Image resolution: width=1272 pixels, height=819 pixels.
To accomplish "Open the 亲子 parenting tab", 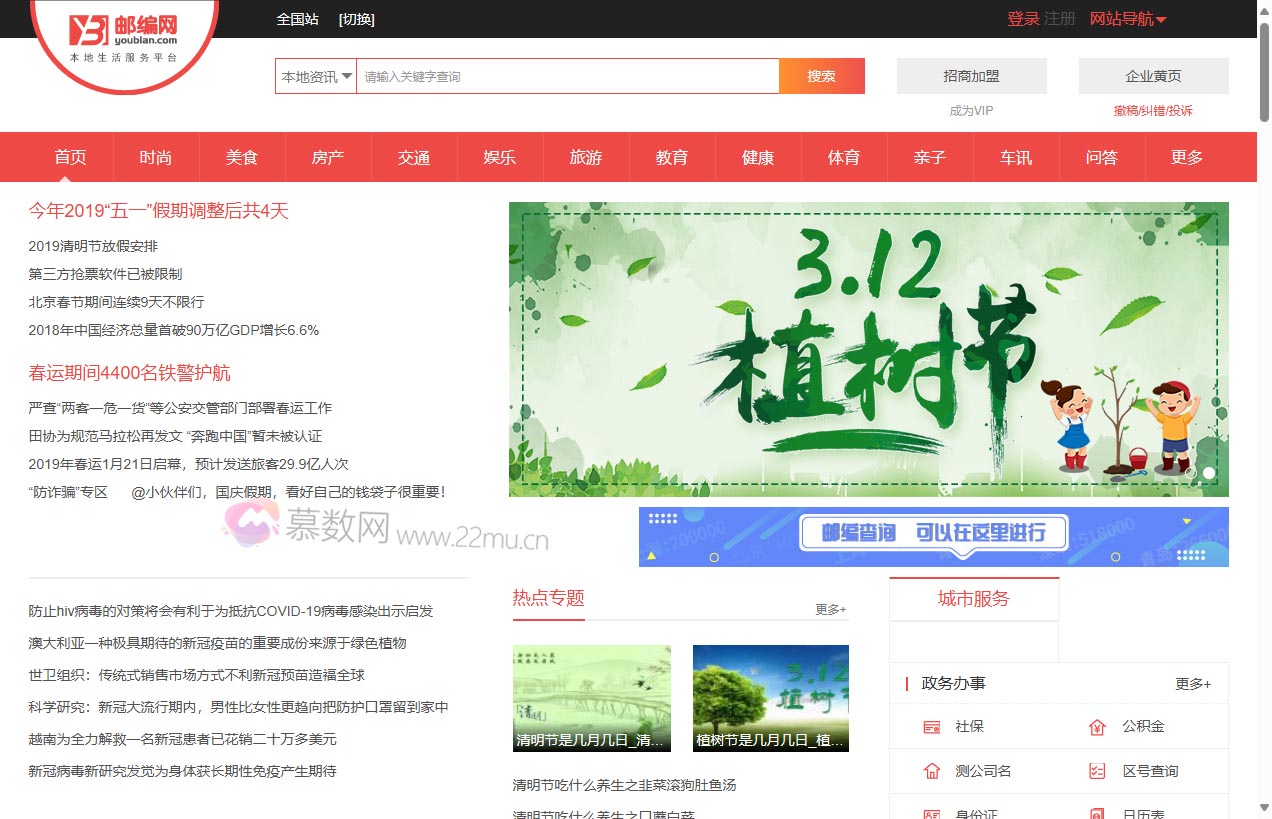I will (929, 156).
